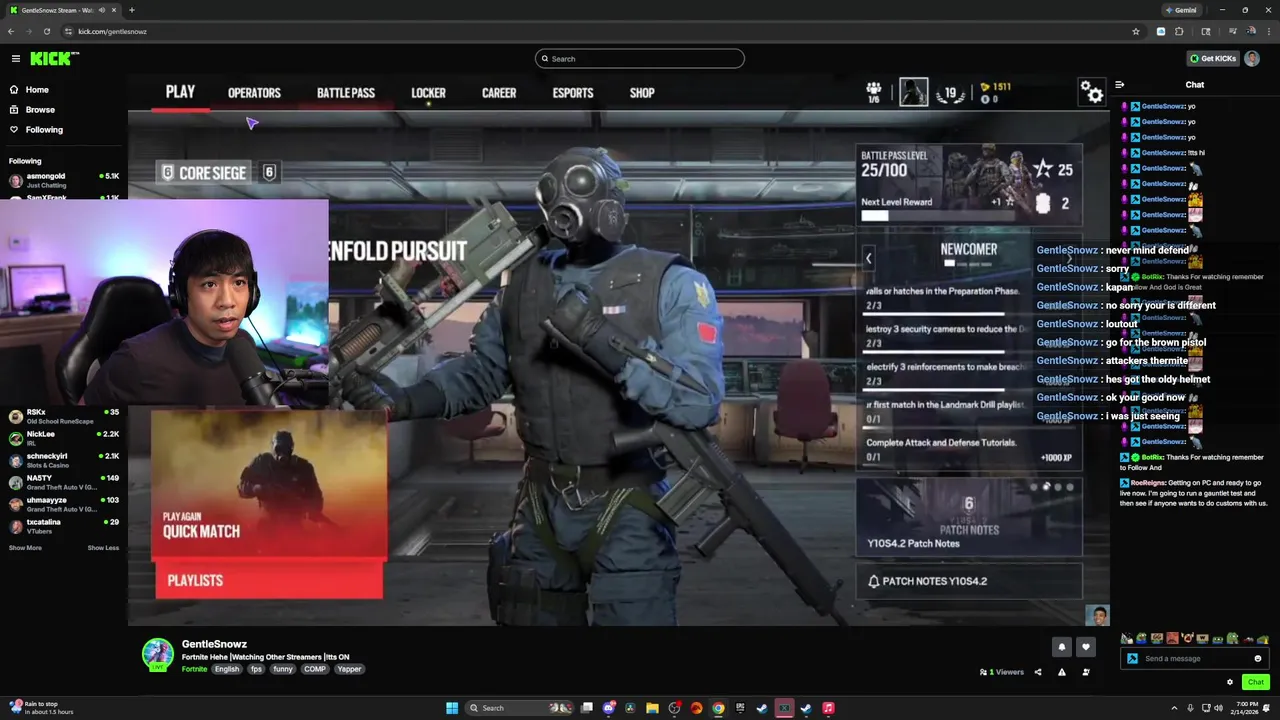Open Browse in the sidebar
The width and height of the screenshot is (1280, 720).
(x=40, y=110)
